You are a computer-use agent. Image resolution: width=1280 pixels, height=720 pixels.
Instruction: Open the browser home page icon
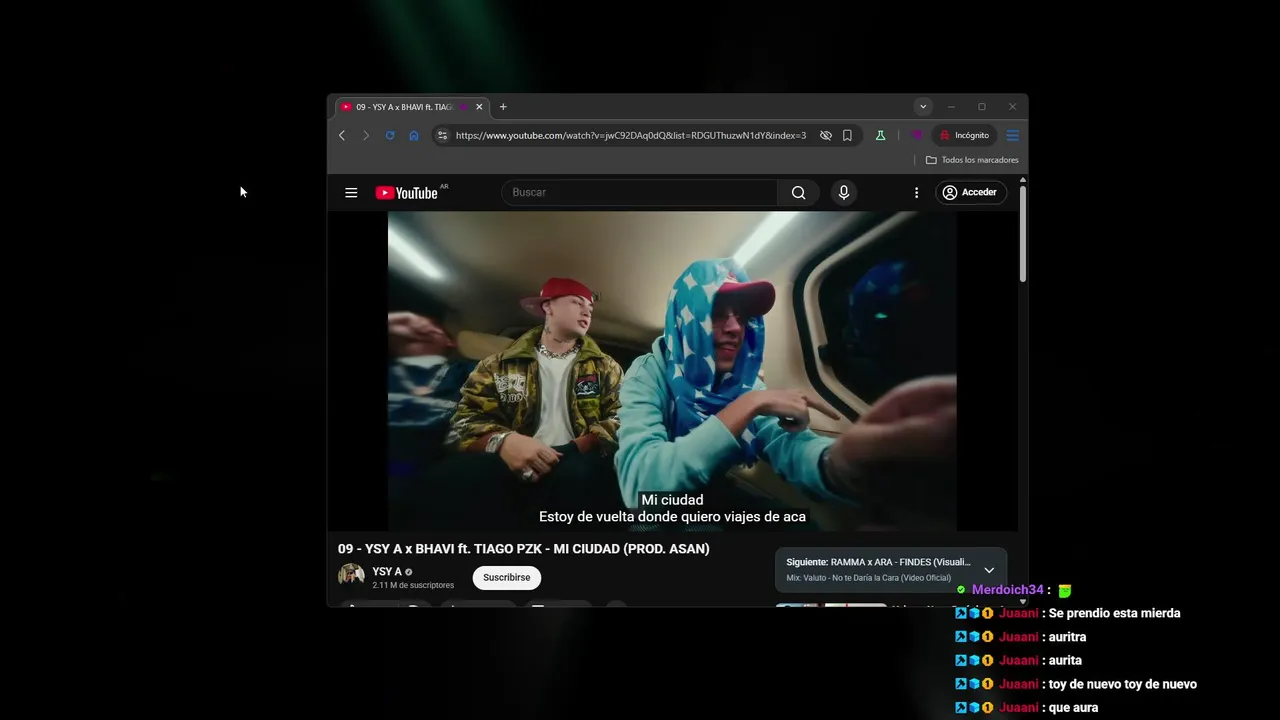414,135
